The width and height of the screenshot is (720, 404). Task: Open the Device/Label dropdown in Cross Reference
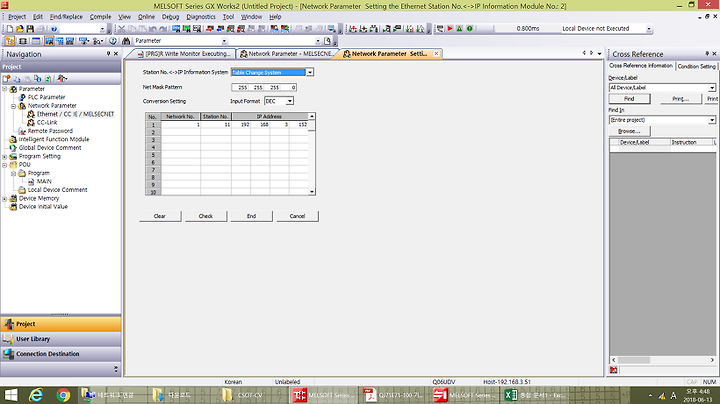(x=712, y=88)
